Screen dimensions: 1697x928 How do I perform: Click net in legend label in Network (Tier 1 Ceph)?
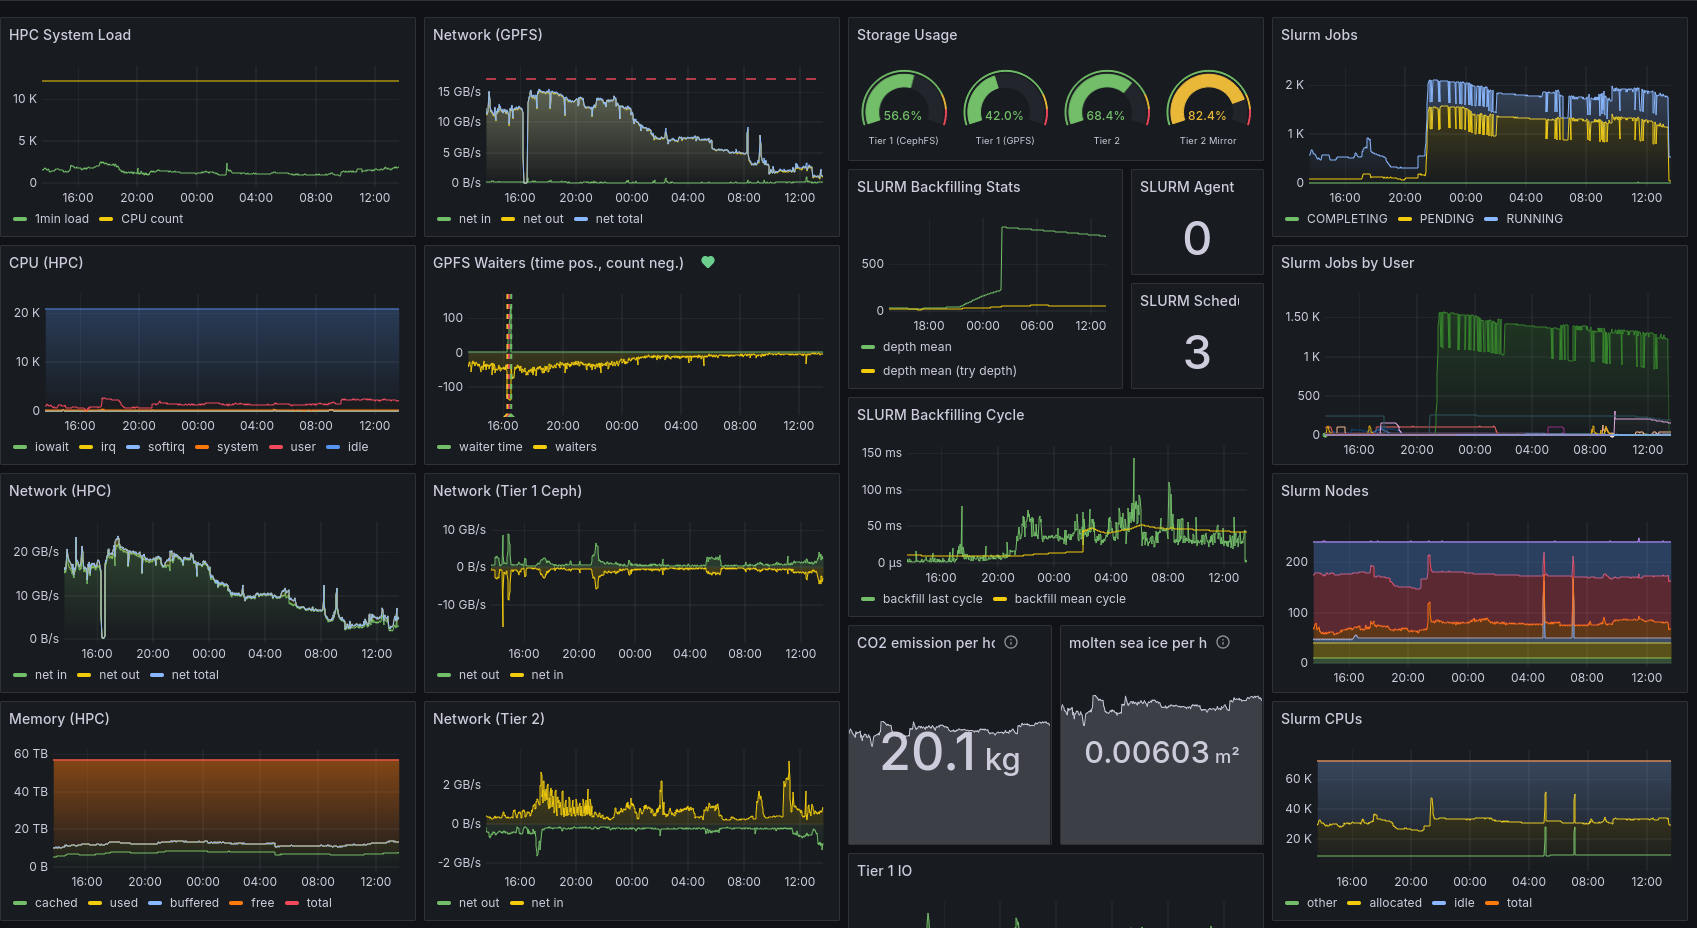pos(547,675)
